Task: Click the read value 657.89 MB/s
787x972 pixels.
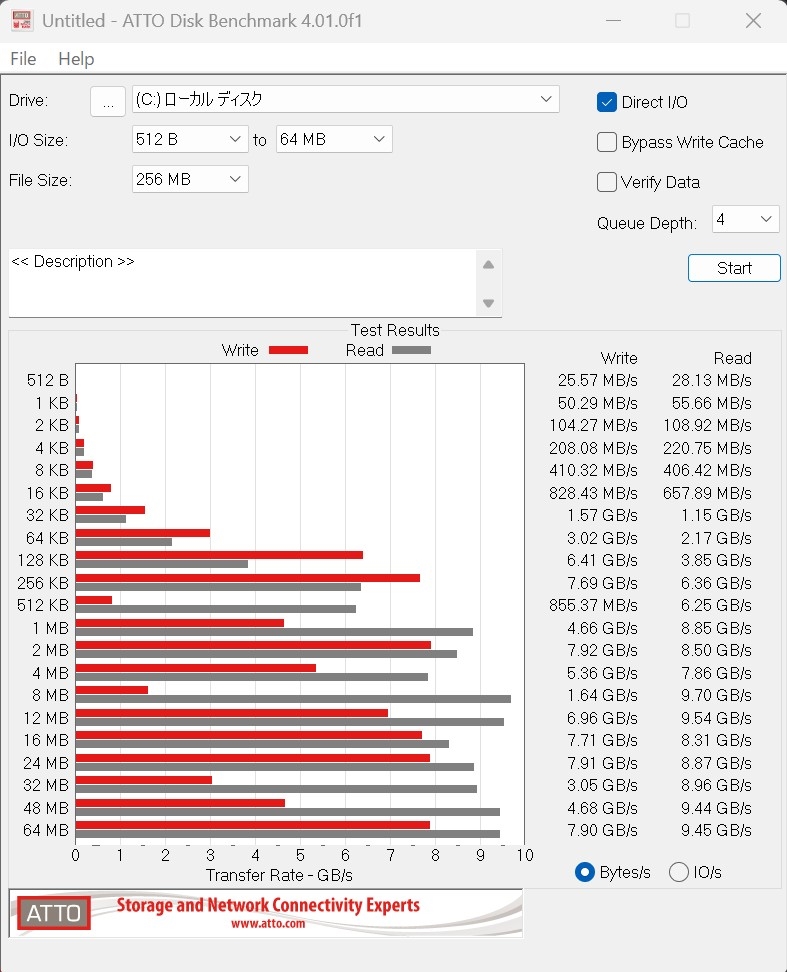Action: click(707, 493)
